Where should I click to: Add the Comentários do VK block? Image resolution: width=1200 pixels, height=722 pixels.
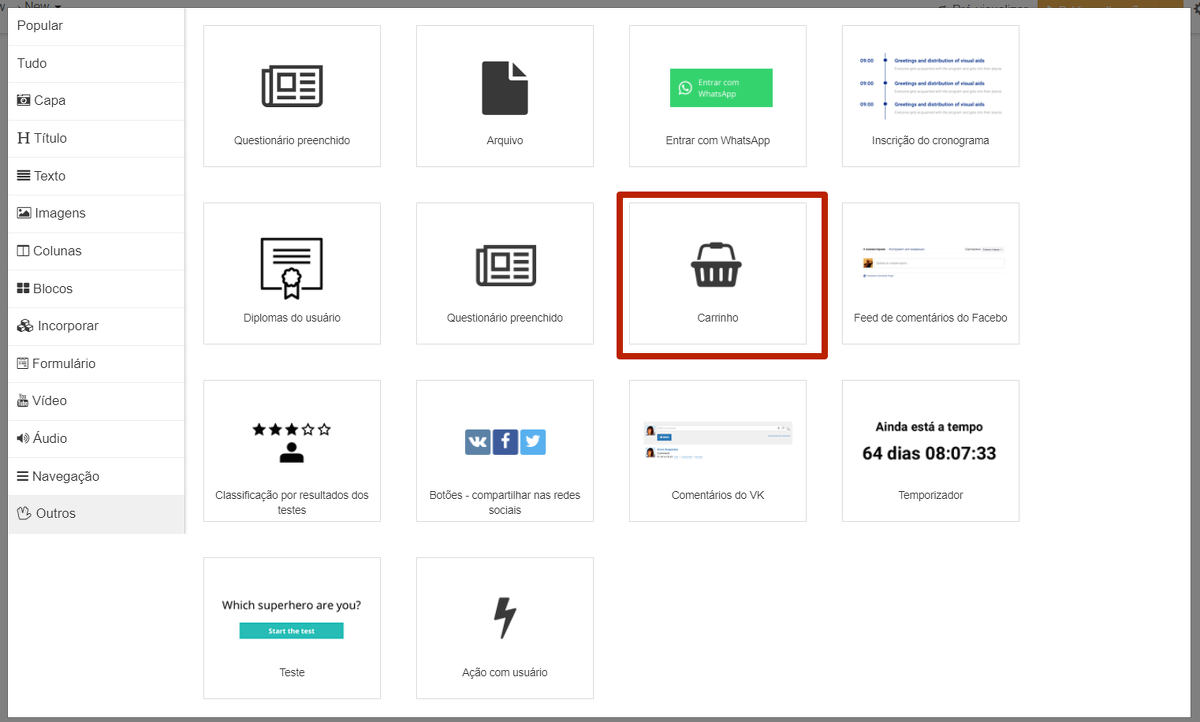(x=717, y=451)
